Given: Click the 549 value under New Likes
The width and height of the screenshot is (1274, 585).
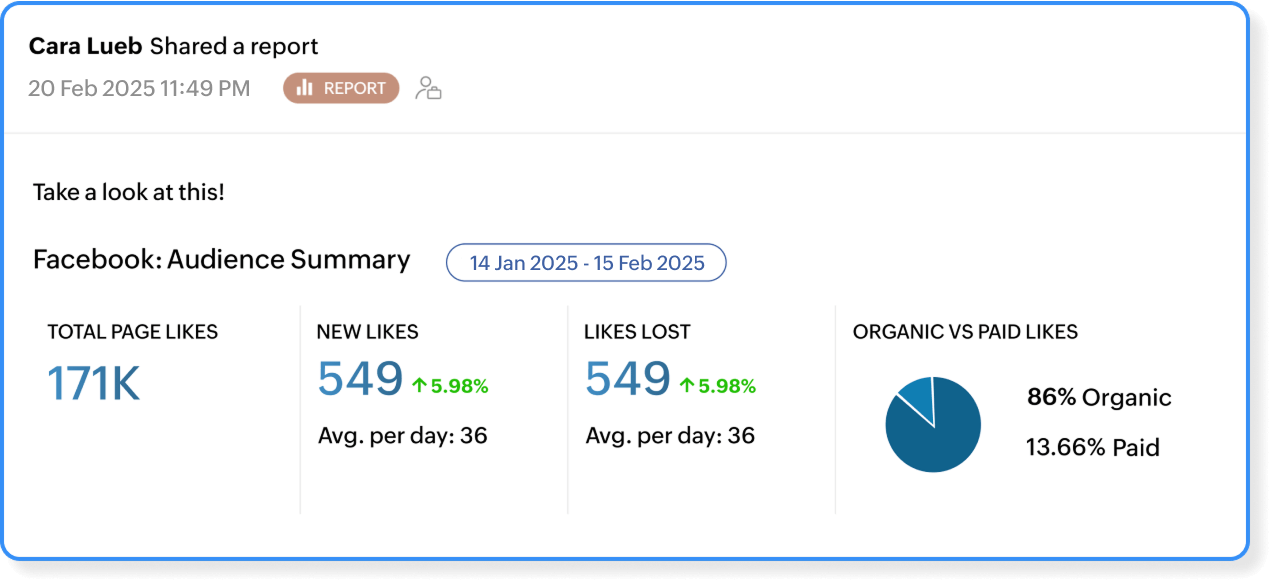Looking at the screenshot, I should [360, 379].
